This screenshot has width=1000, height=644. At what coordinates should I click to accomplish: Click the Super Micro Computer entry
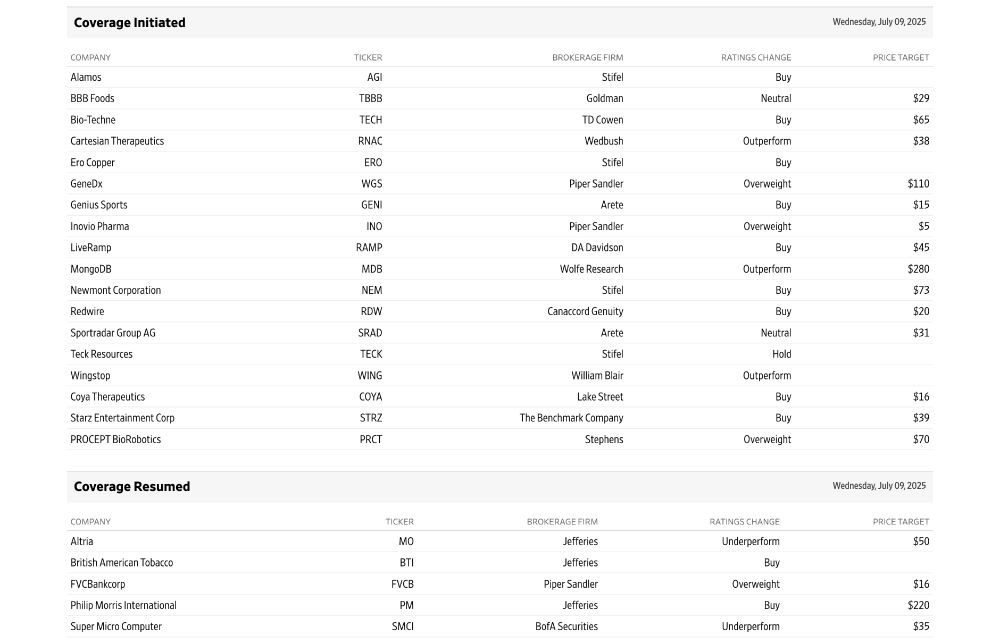(116, 627)
